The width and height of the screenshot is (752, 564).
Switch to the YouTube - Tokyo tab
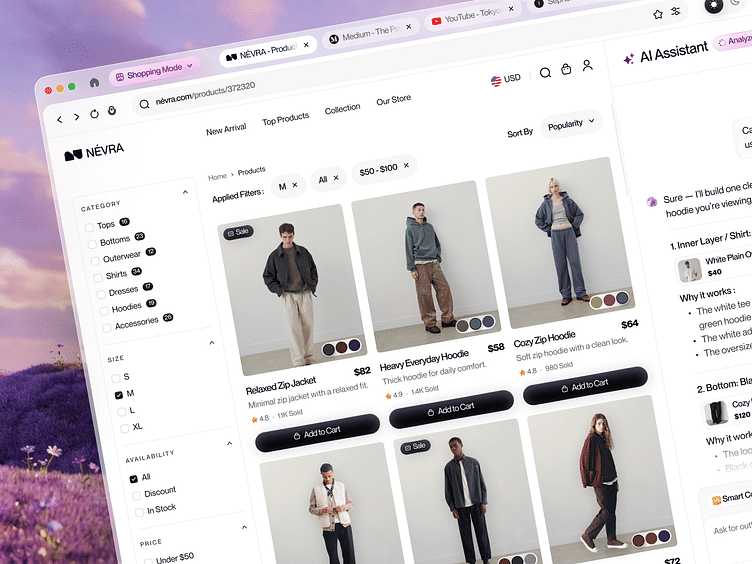(x=473, y=16)
